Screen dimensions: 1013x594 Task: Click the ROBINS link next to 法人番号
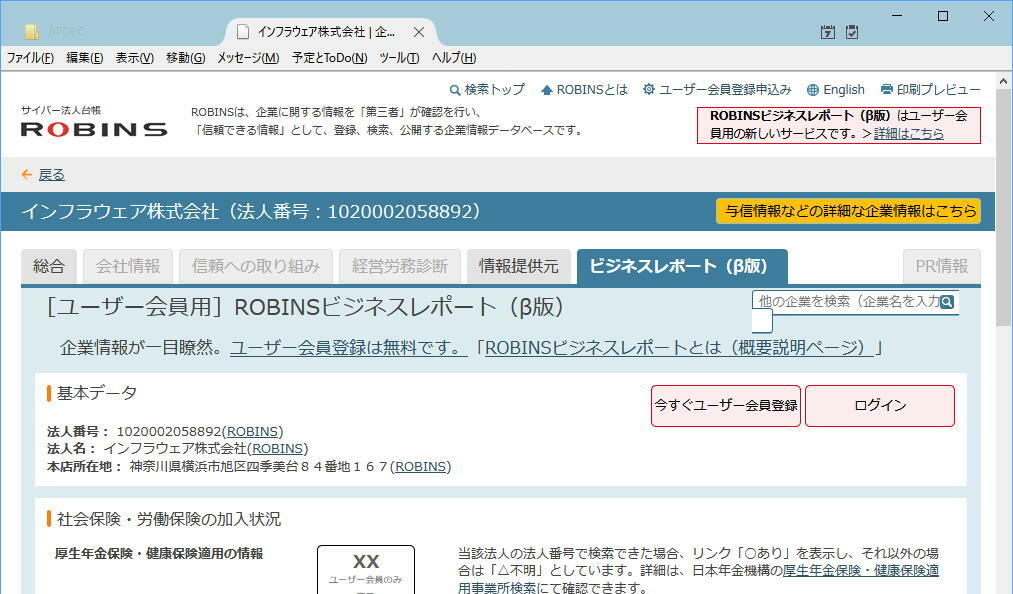[253, 432]
